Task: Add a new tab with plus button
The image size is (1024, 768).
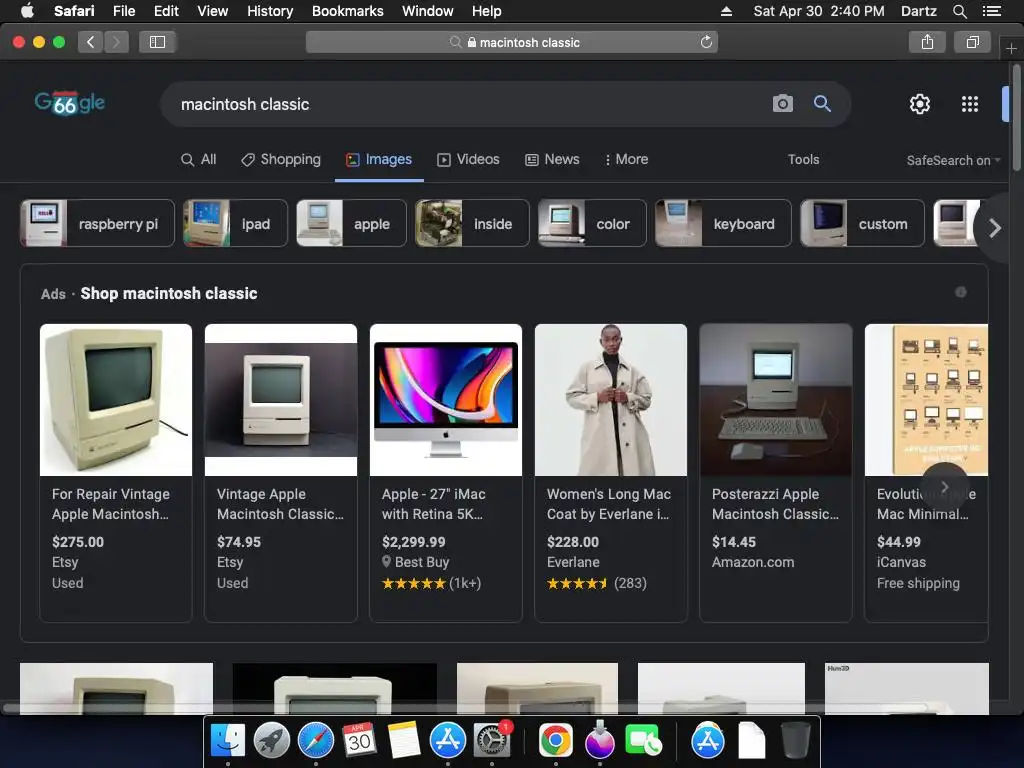Action: click(1011, 48)
